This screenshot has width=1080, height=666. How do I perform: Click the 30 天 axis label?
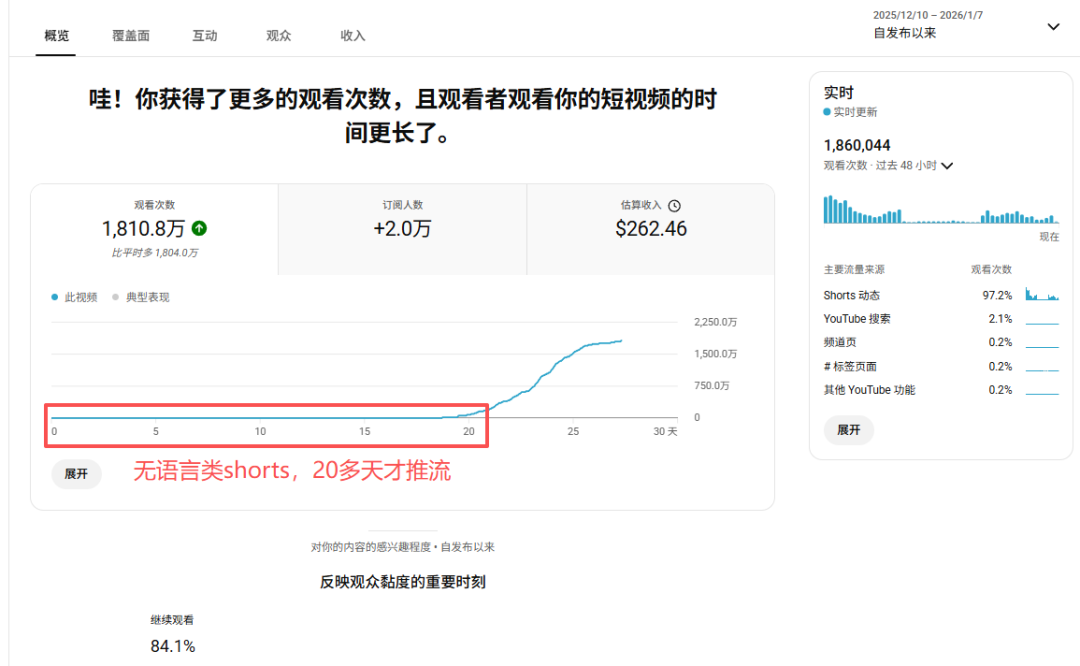coord(665,431)
